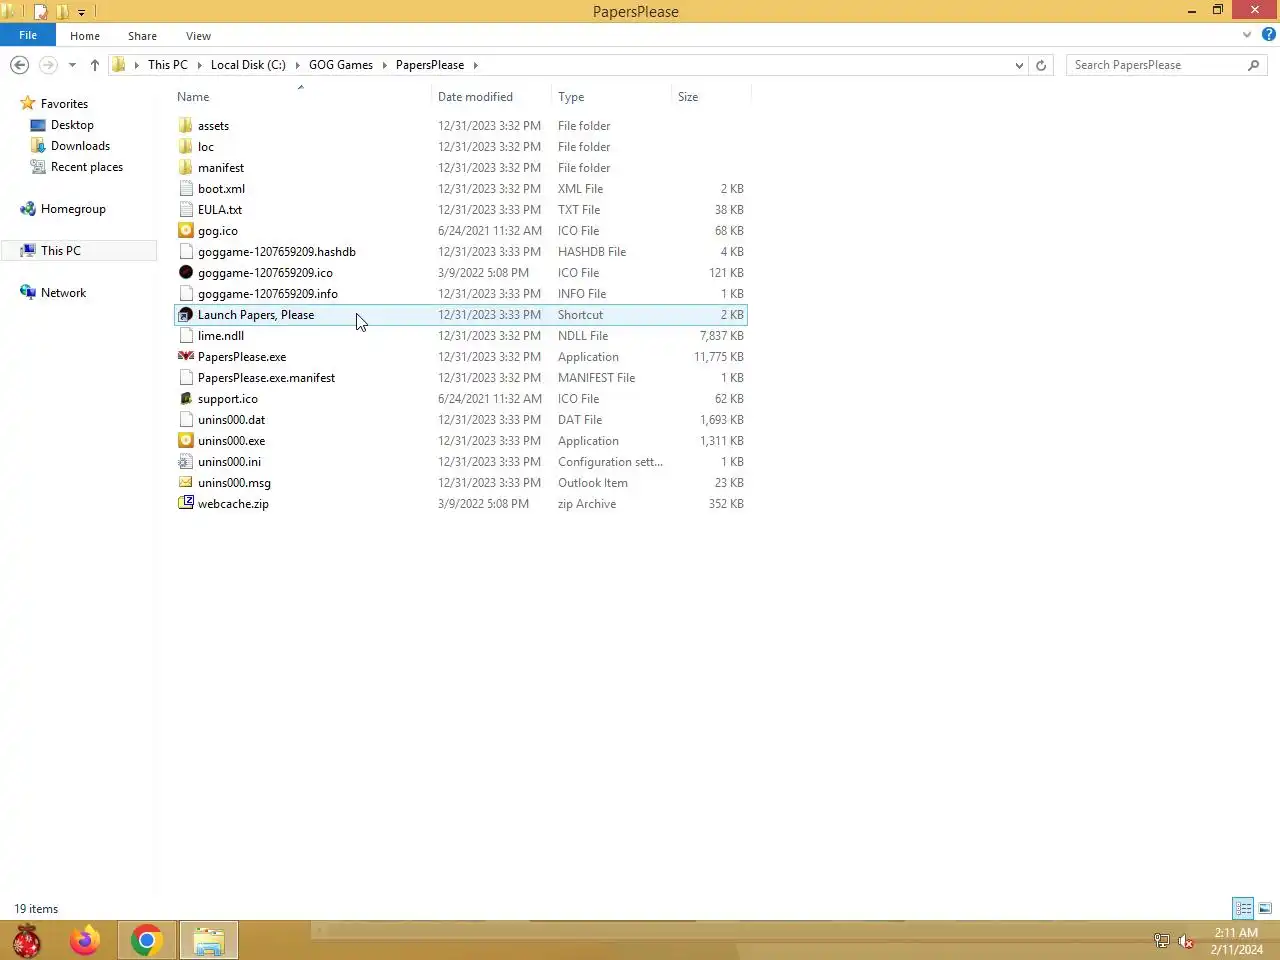Viewport: 1280px width, 960px height.
Task: Select the unins000.exe icon
Action: 185,441
